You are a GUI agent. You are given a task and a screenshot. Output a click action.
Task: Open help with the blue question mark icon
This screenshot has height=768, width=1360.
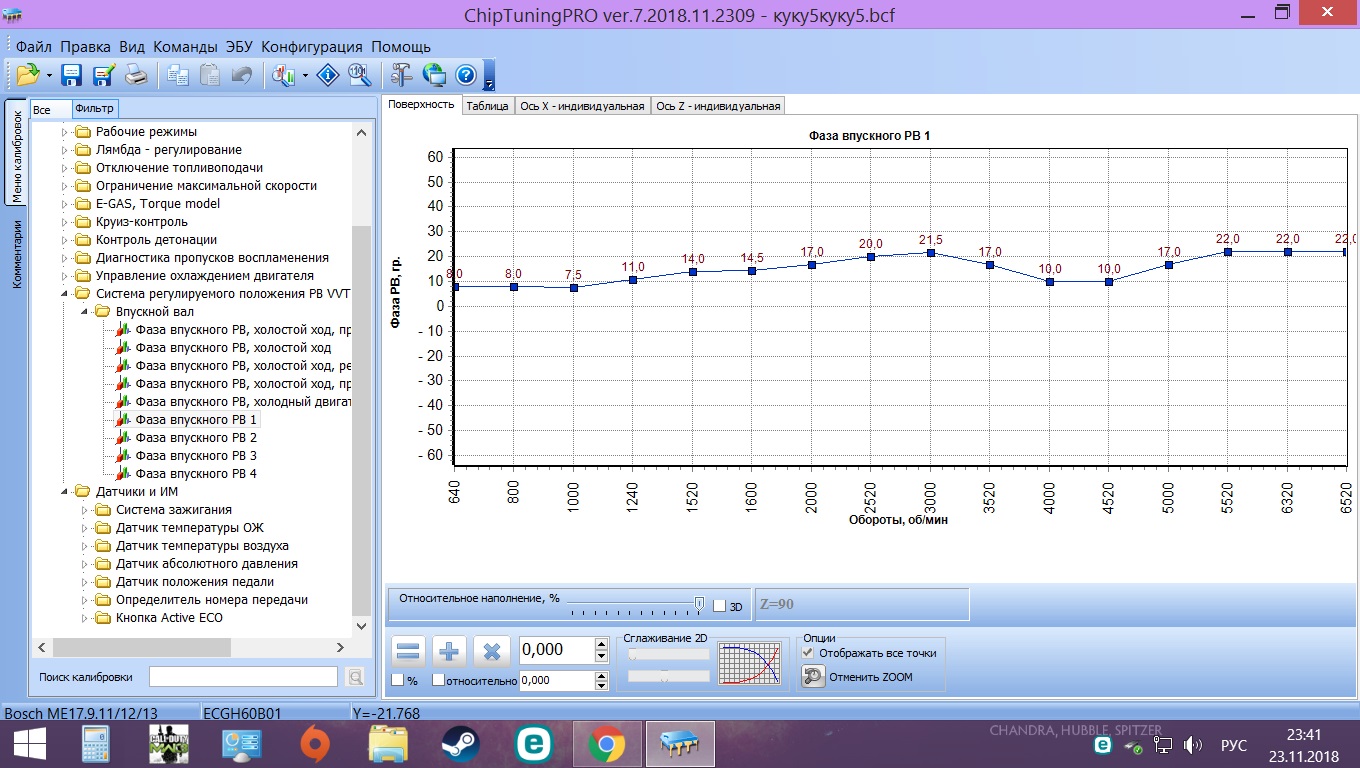(465, 75)
